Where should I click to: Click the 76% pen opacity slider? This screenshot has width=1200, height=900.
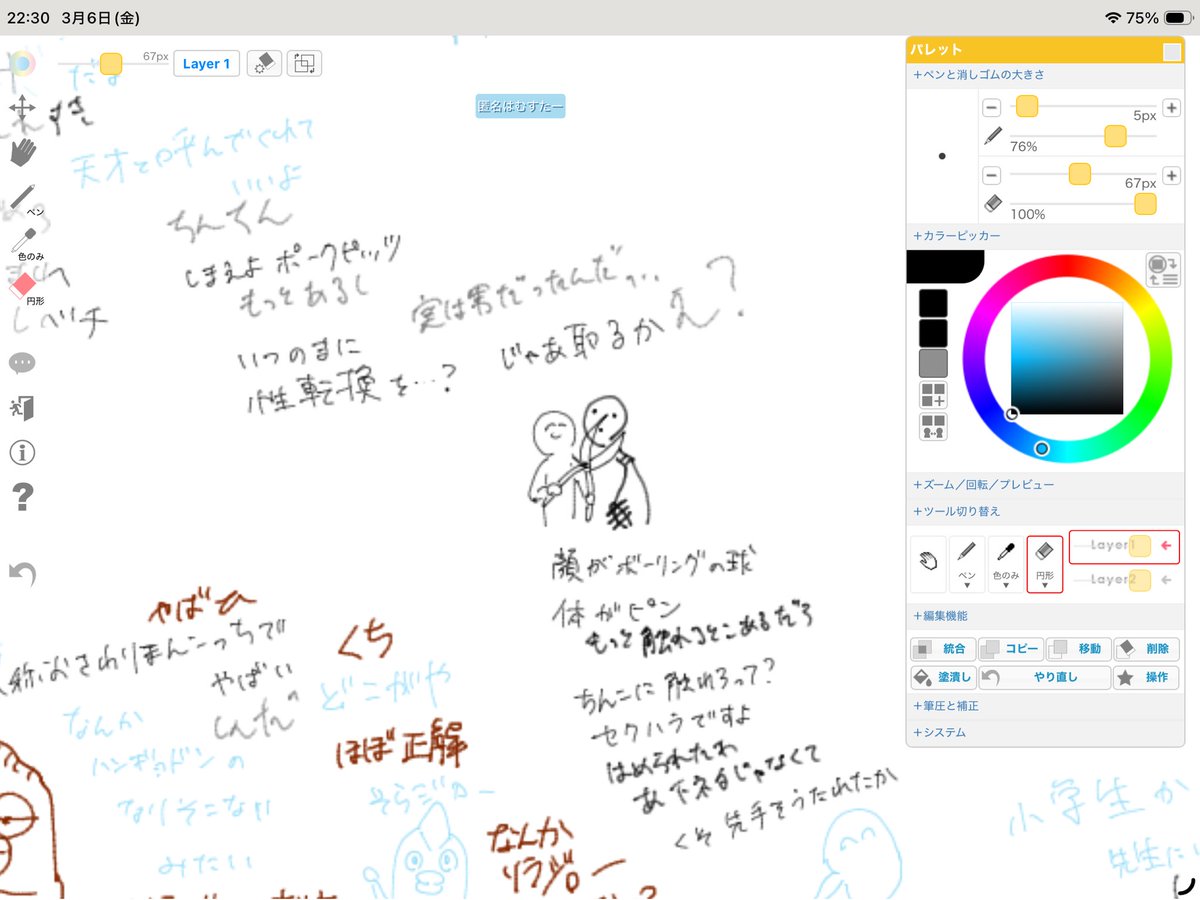[x=1115, y=136]
